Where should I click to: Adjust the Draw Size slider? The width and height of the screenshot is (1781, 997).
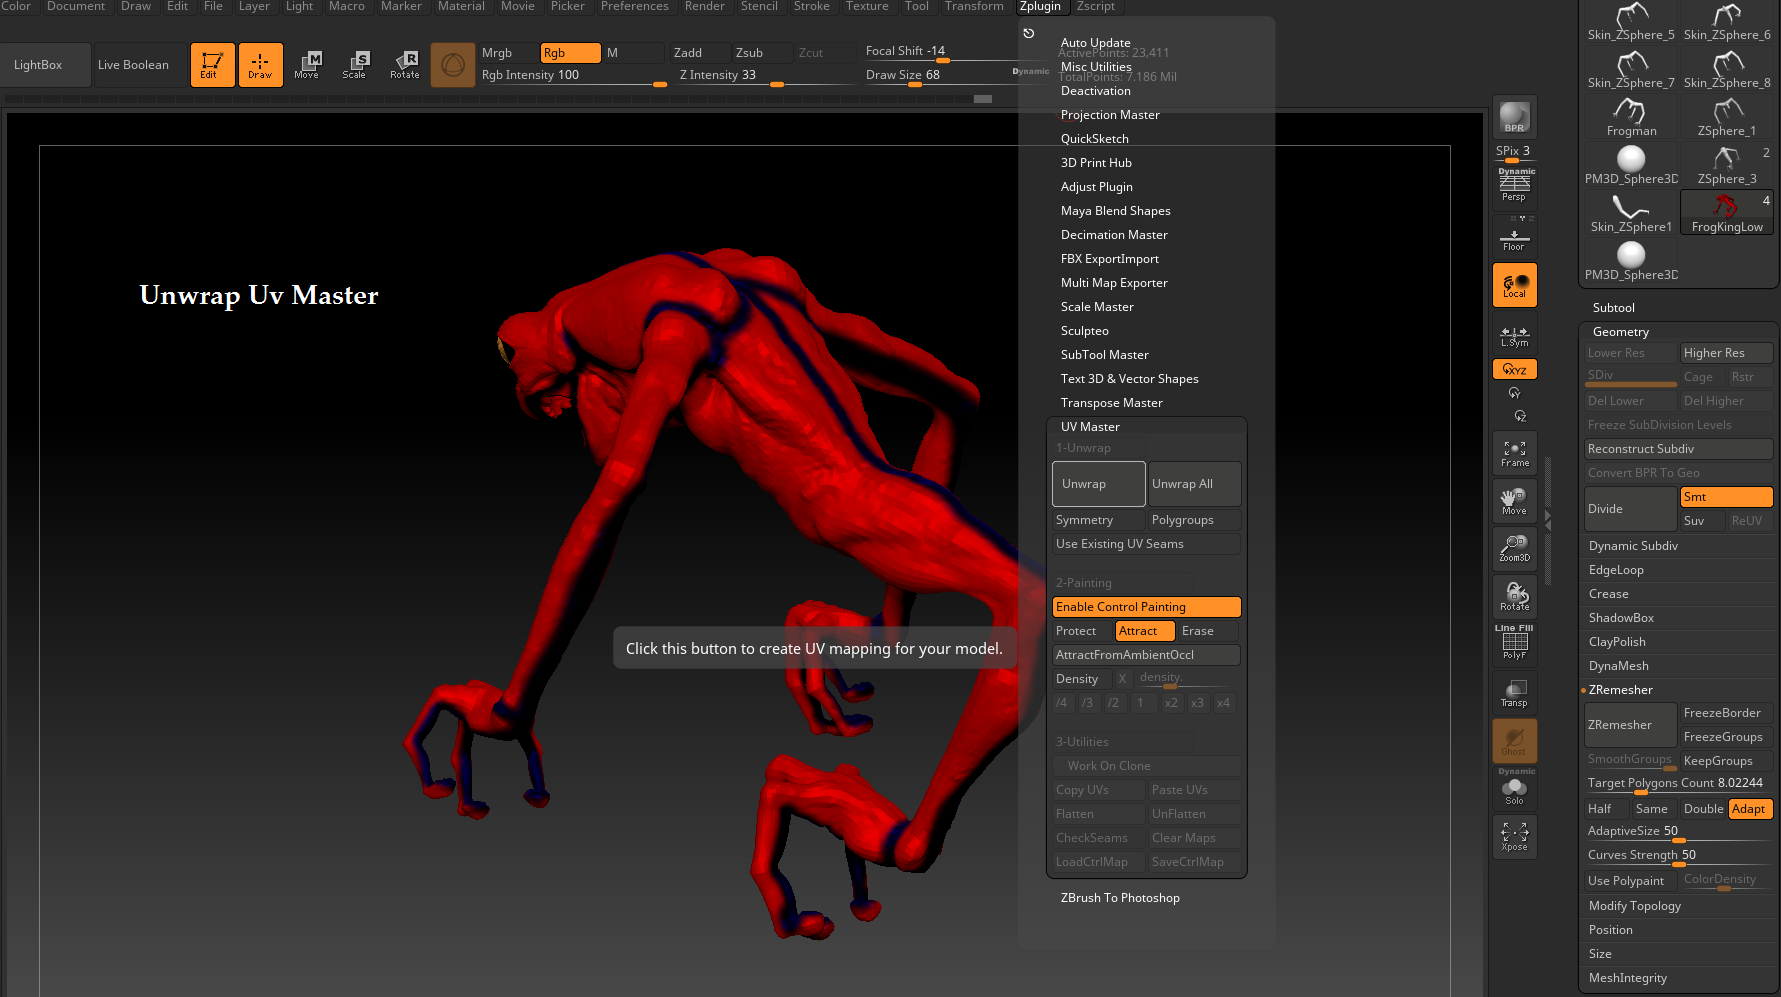click(957, 77)
